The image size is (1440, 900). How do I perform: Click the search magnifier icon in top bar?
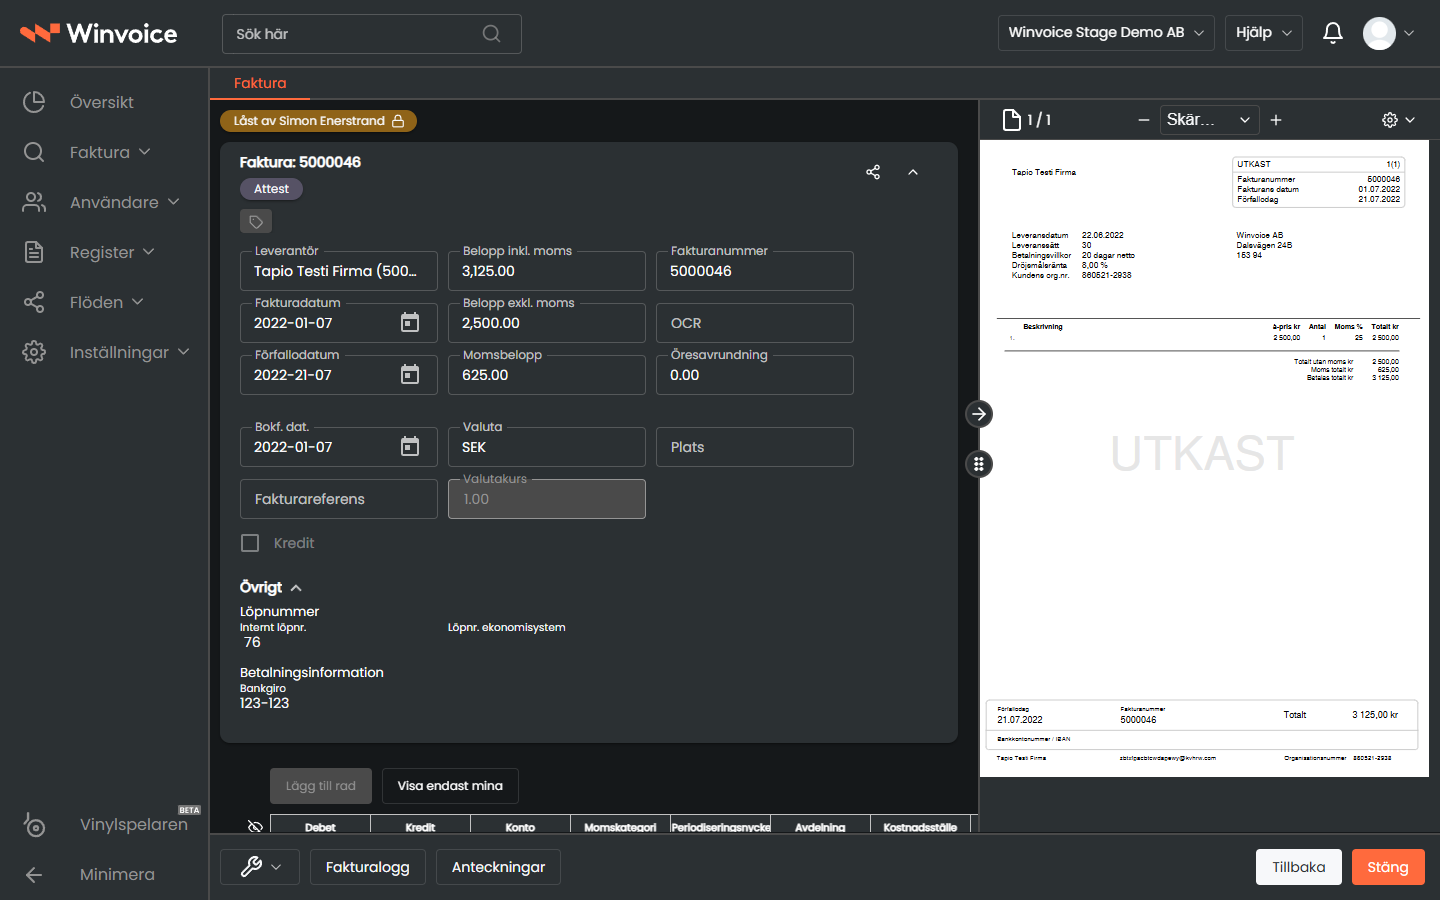pos(491,34)
